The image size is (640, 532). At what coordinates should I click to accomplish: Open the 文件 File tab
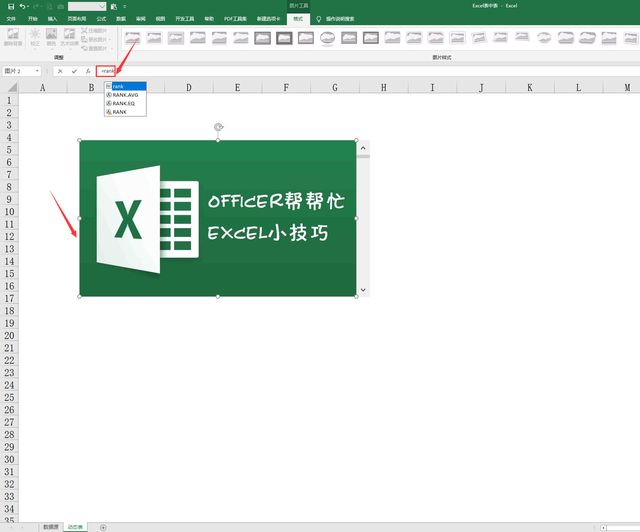pos(11,19)
